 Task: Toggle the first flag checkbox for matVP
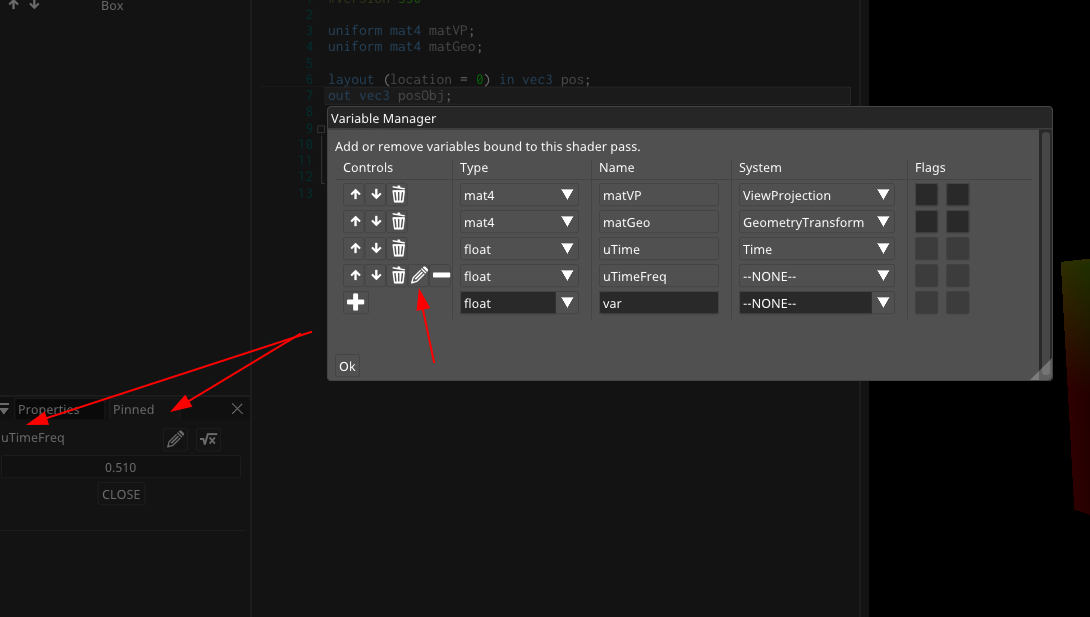pos(925,194)
